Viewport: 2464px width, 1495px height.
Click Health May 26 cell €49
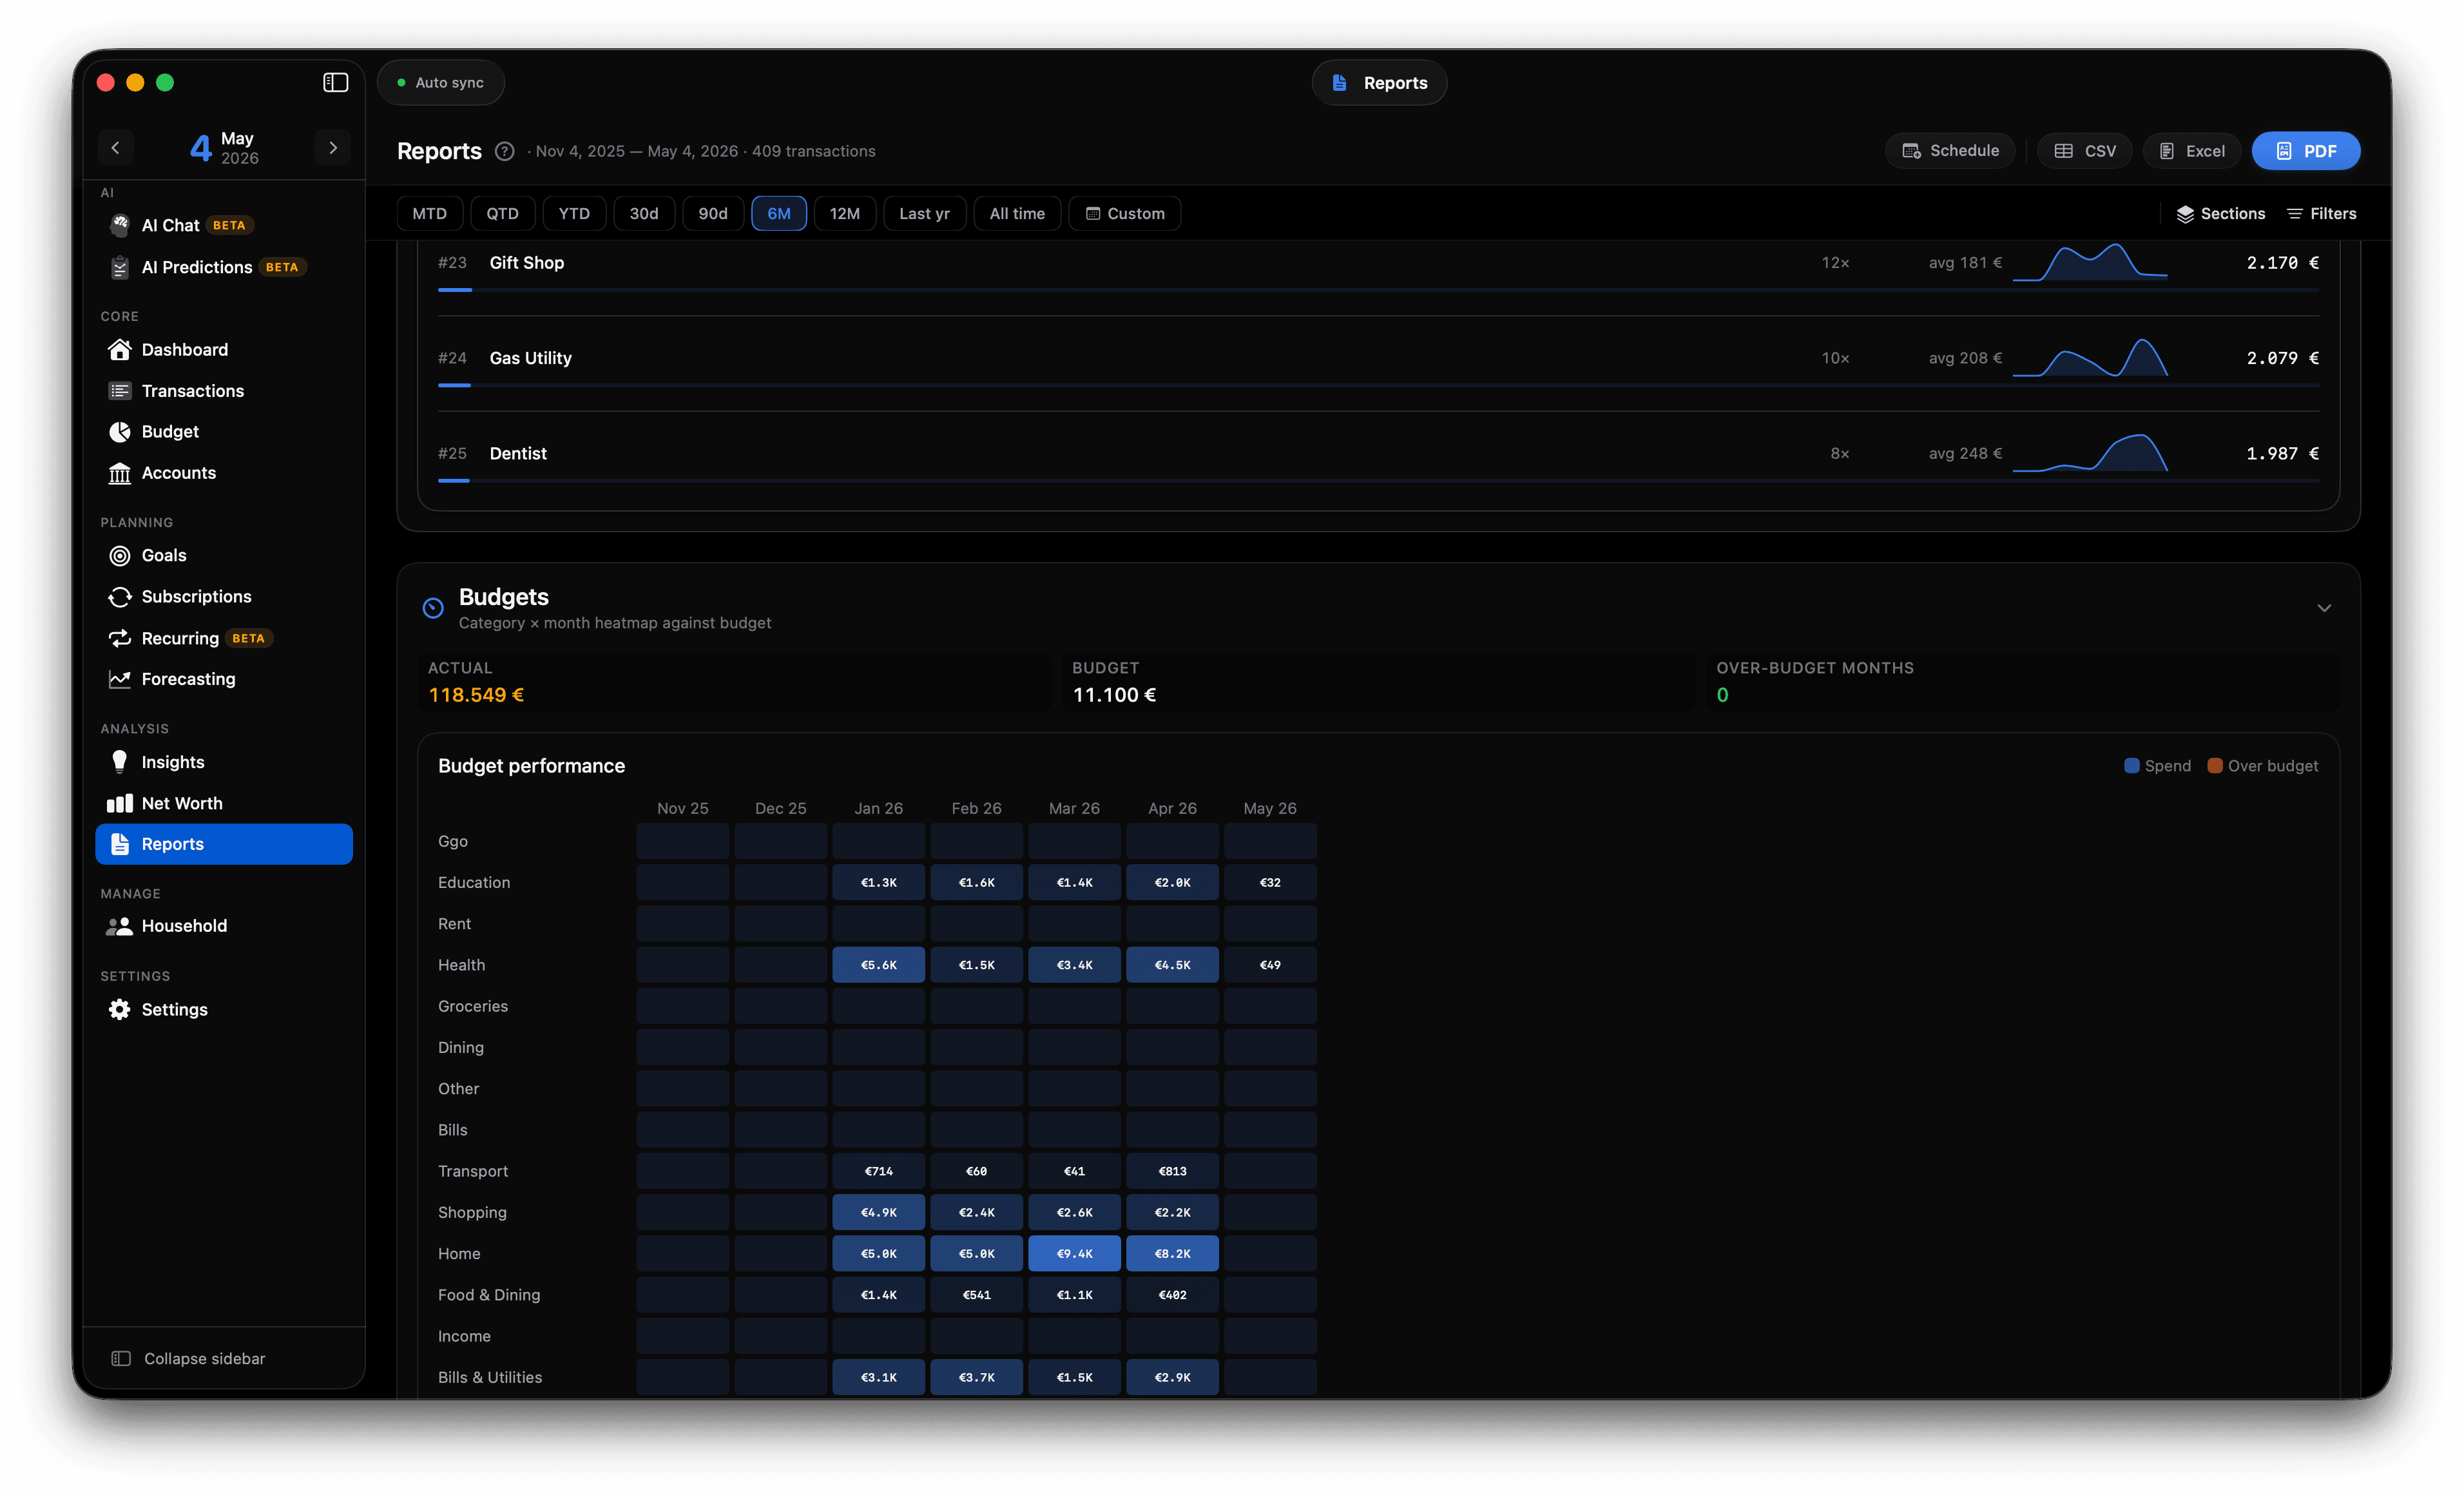tap(1271, 965)
